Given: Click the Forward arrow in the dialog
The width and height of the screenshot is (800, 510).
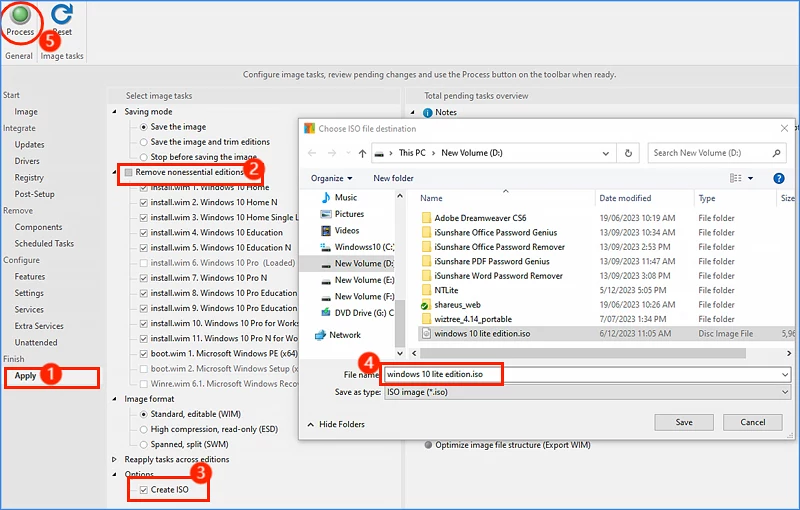Looking at the screenshot, I should pos(332,153).
